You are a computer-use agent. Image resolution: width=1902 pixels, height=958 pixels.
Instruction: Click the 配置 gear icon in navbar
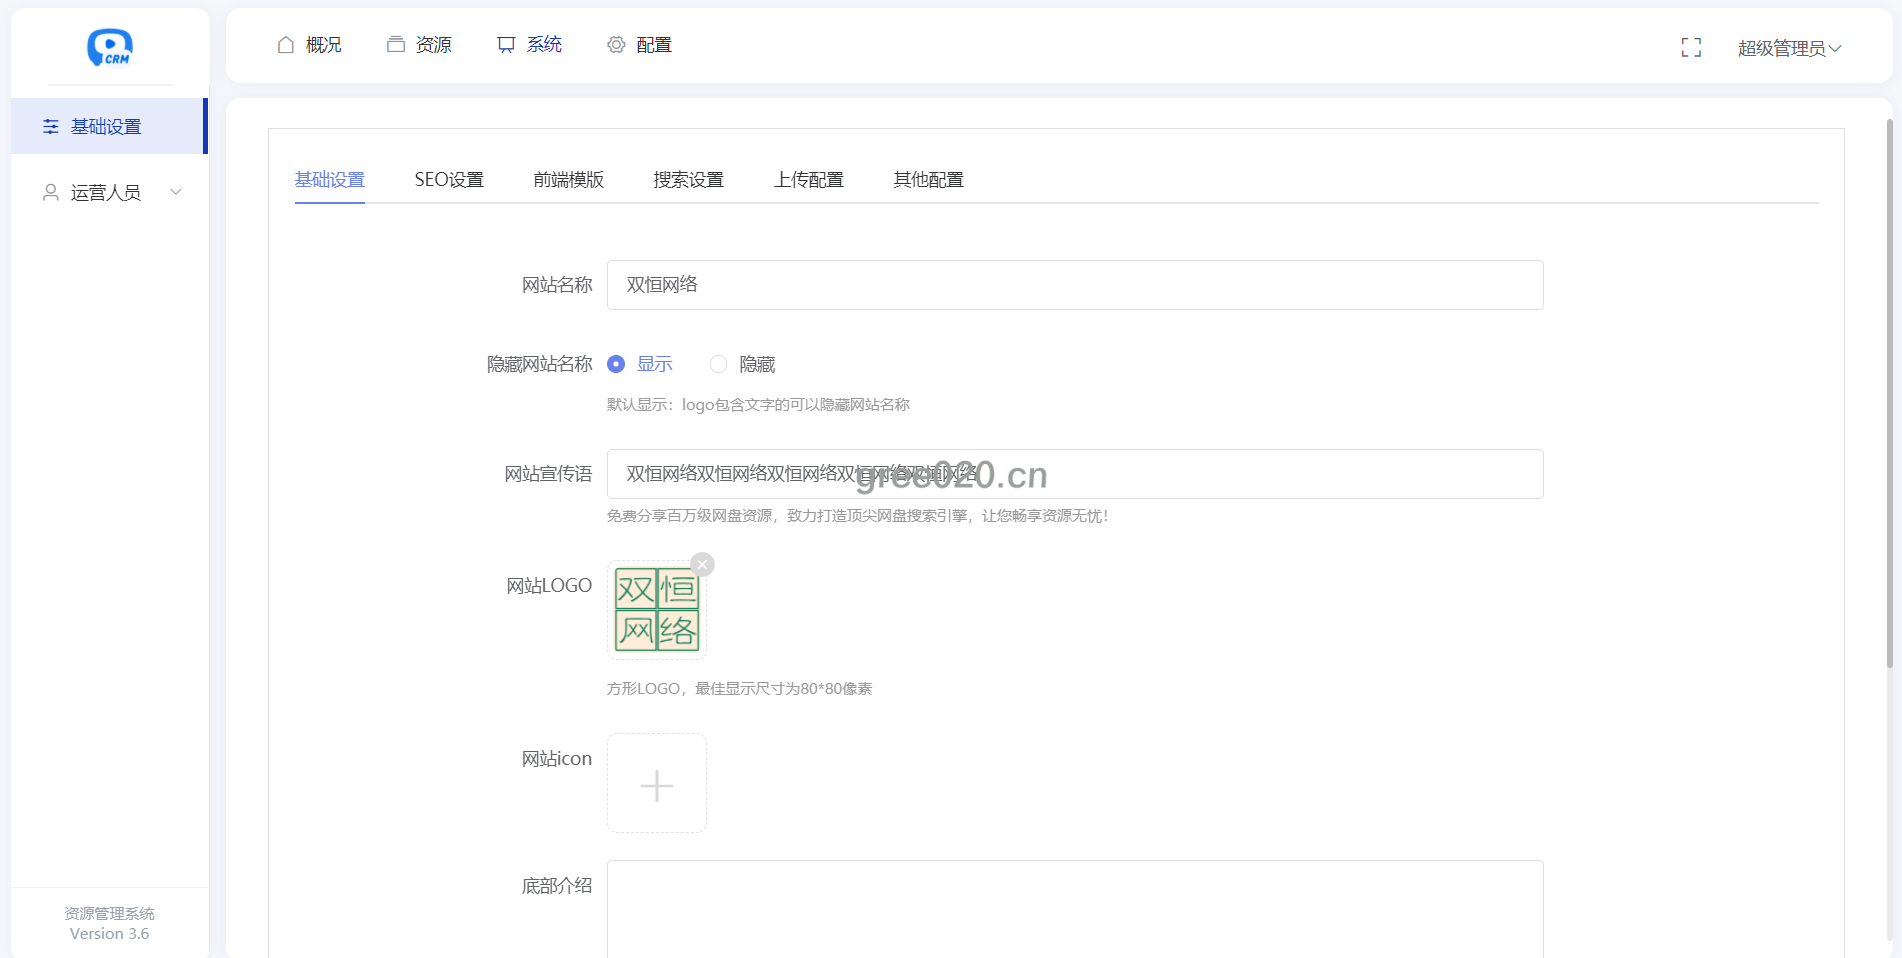pyautogui.click(x=616, y=45)
